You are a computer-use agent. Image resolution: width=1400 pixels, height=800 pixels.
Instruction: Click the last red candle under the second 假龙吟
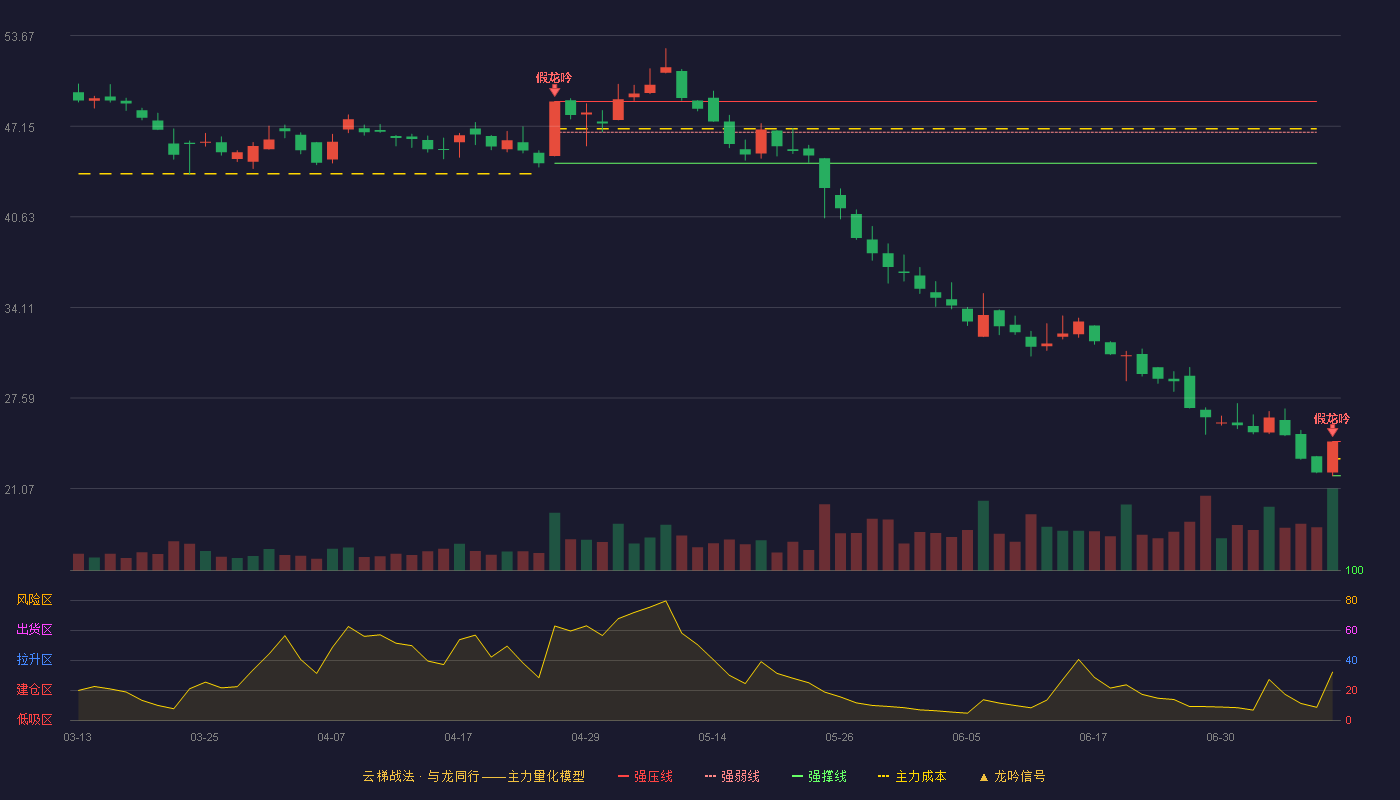tap(1332, 457)
